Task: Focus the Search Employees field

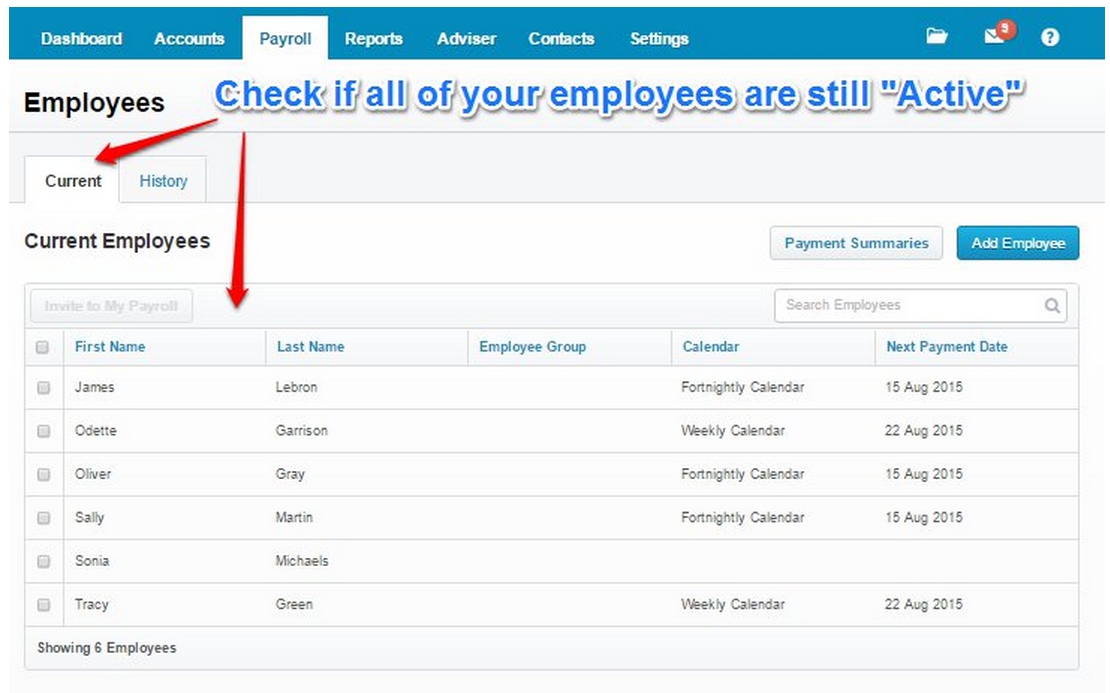Action: (x=910, y=306)
